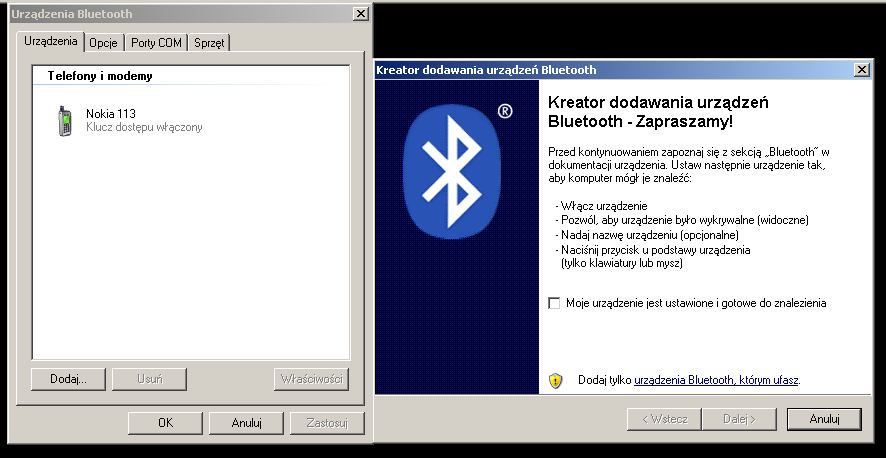Click the yellow security shield icon
The image size is (886, 458).
(555, 381)
